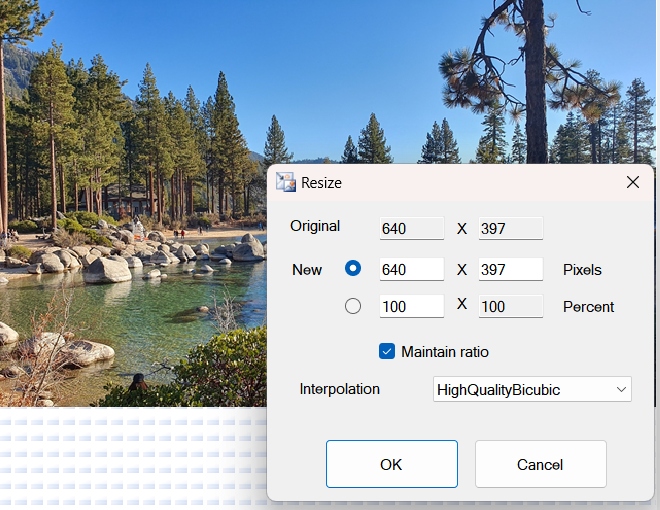Viewport: 660px width, 510px height.
Task: Click the Original width field
Action: click(x=412, y=228)
